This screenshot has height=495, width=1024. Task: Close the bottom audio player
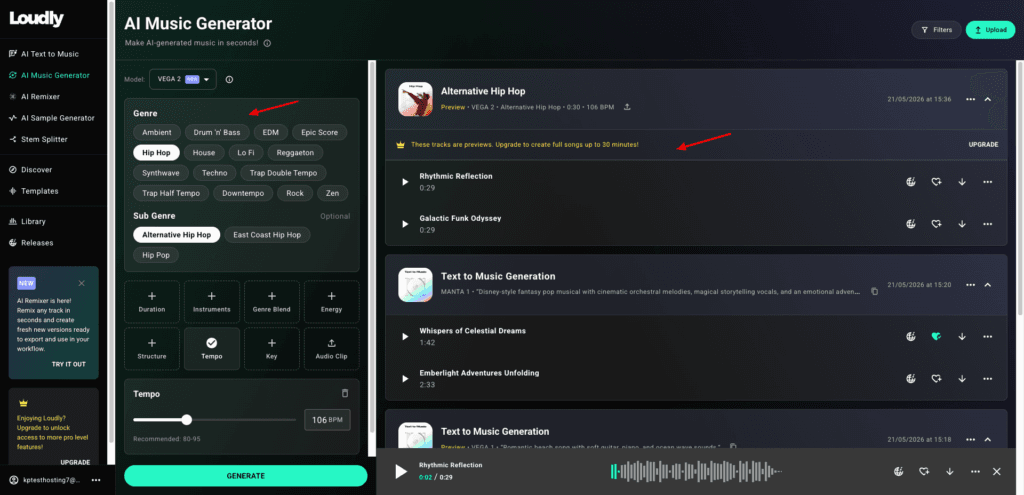coord(997,471)
